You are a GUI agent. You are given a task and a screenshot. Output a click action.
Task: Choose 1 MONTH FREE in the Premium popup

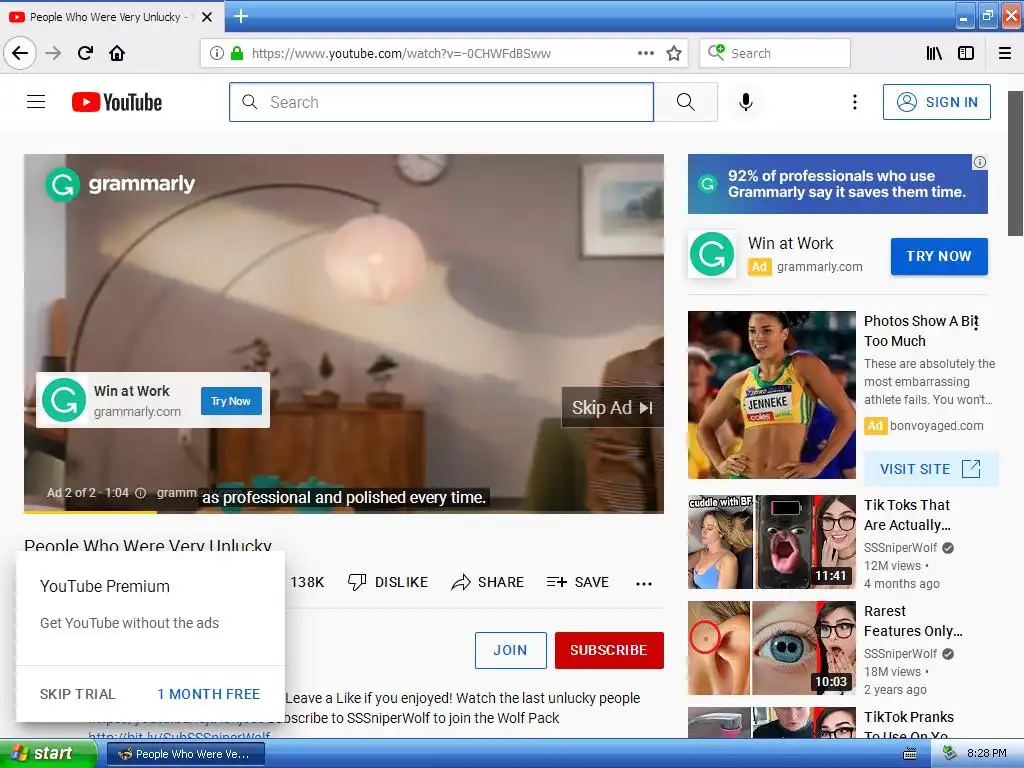(209, 694)
